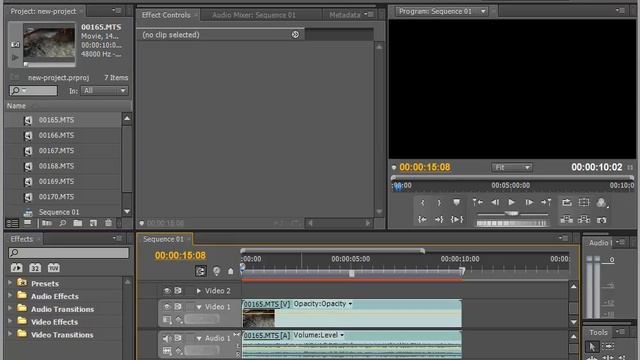640x360 pixels.
Task: Toggle the 32-bit Color effects filter icon
Action: pos(35,268)
